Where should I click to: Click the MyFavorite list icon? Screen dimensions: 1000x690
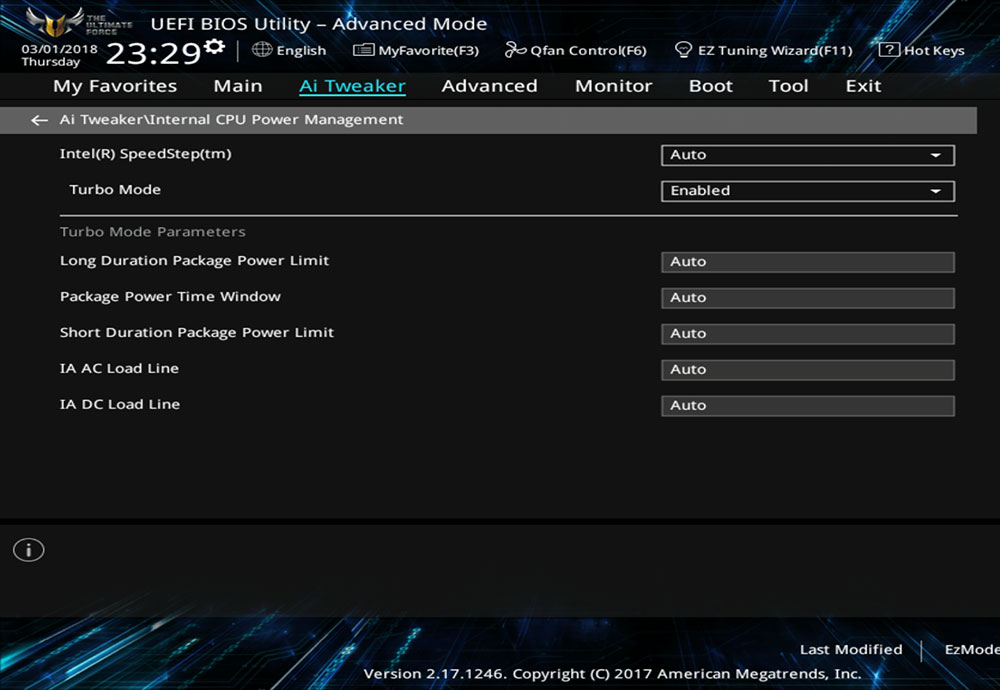[x=364, y=50]
